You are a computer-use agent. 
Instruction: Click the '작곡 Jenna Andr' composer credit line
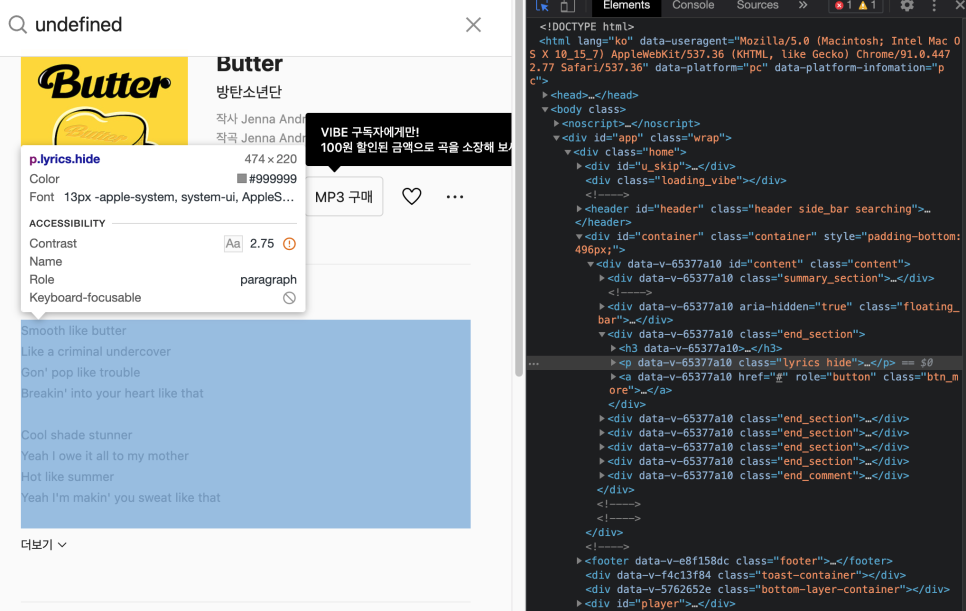[261, 138]
